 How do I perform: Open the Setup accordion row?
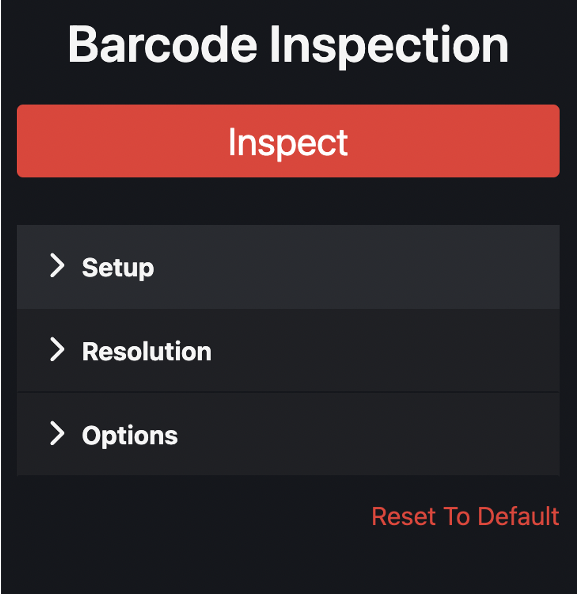288,267
